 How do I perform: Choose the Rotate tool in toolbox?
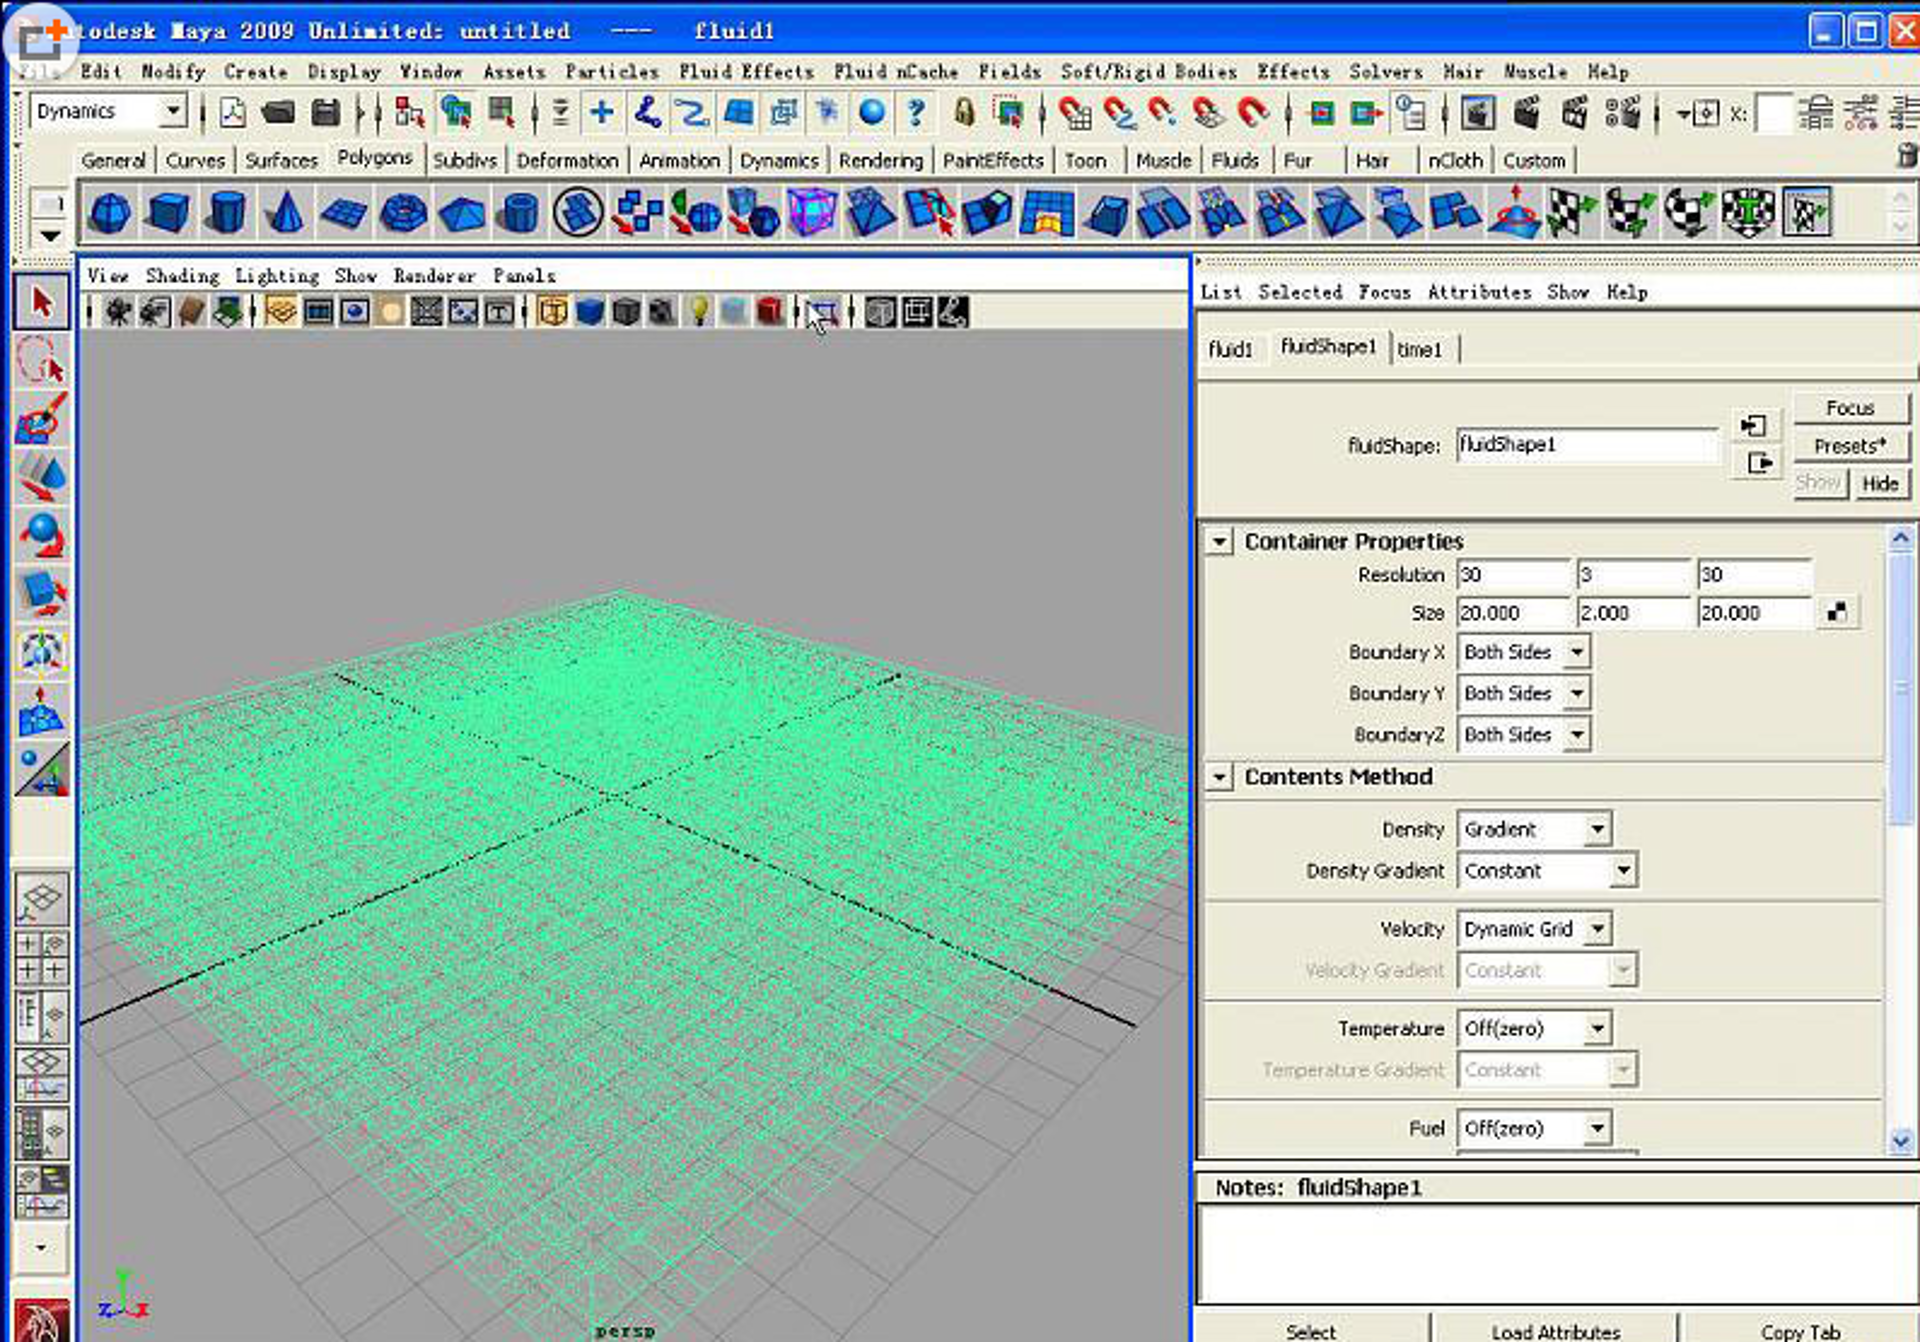click(41, 535)
